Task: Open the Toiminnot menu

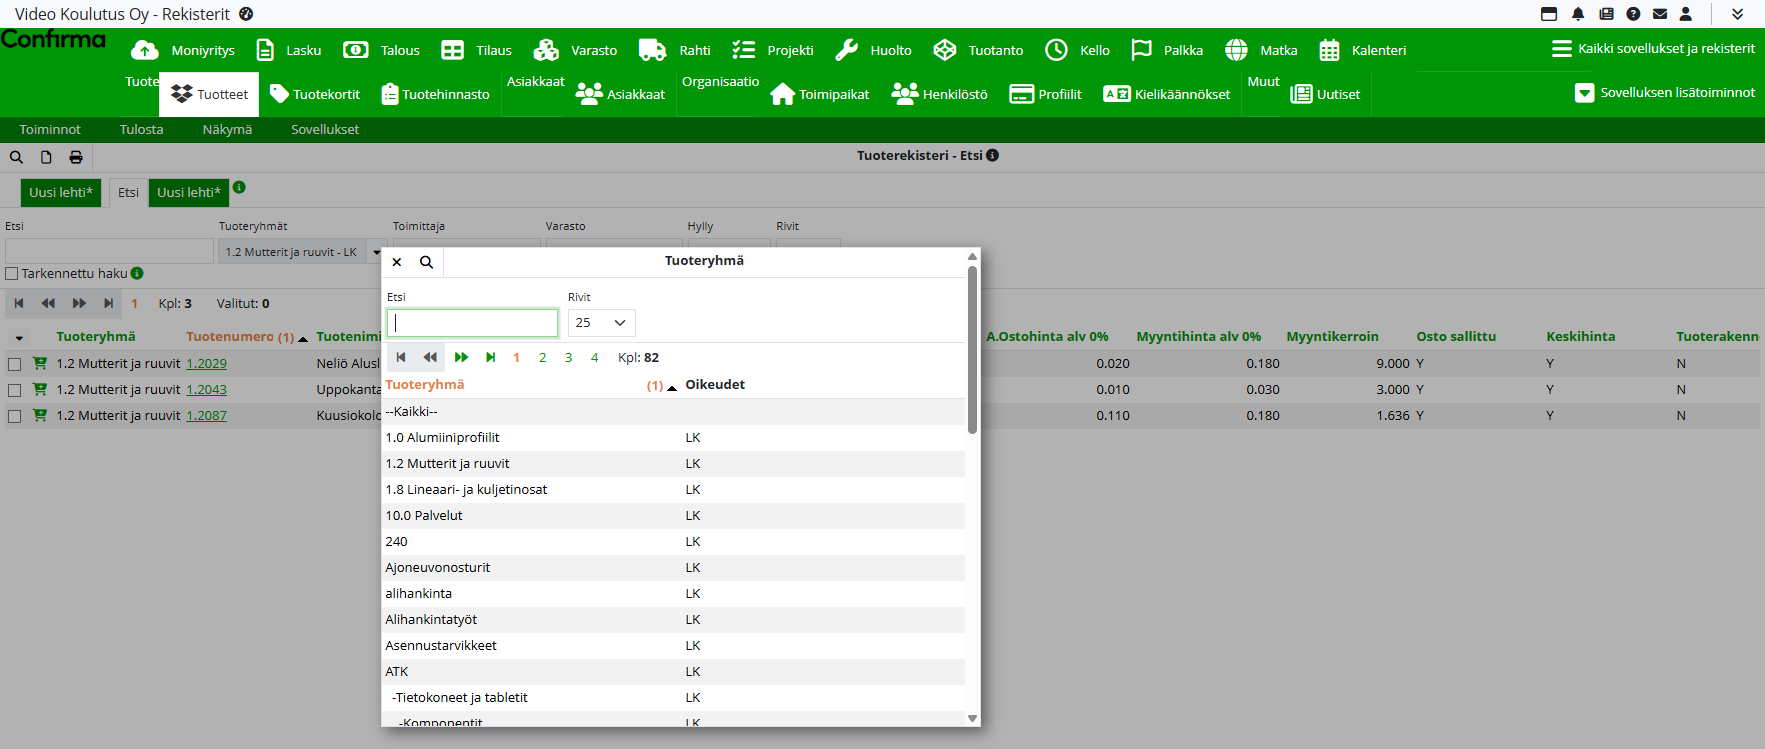Action: [x=50, y=130]
